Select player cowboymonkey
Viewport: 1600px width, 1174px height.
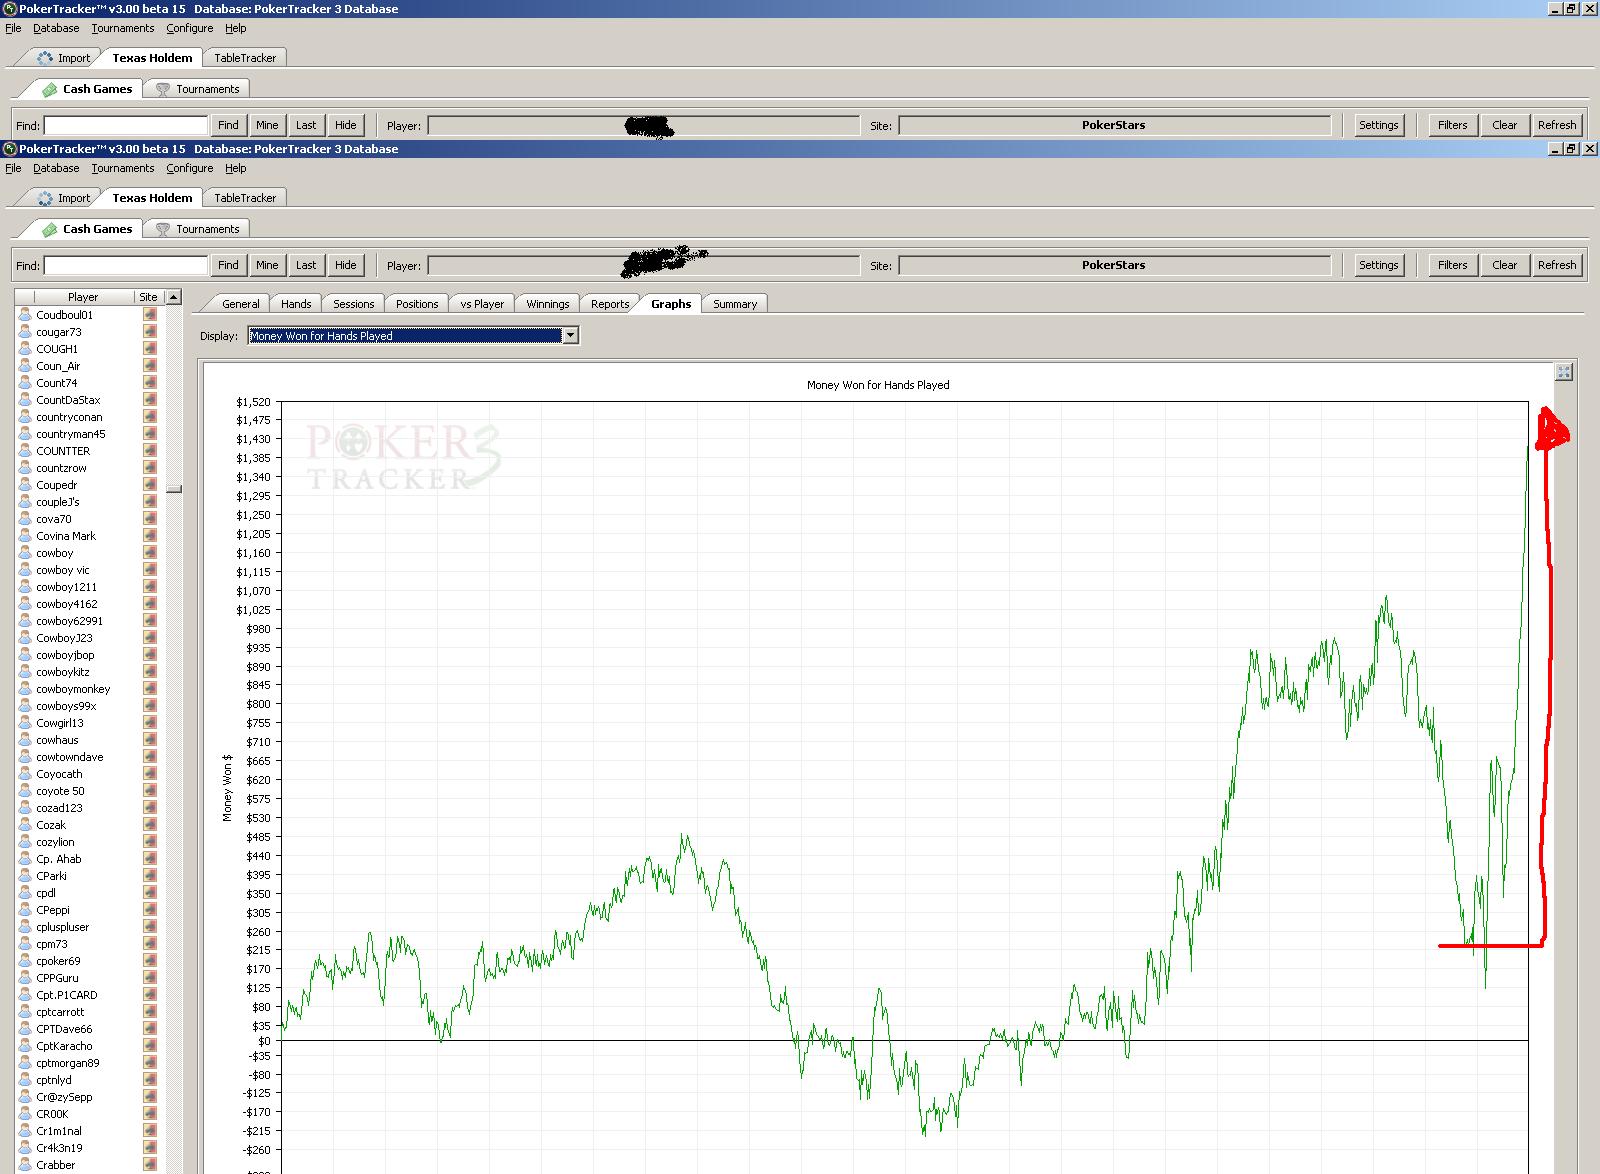pyautogui.click(x=73, y=689)
